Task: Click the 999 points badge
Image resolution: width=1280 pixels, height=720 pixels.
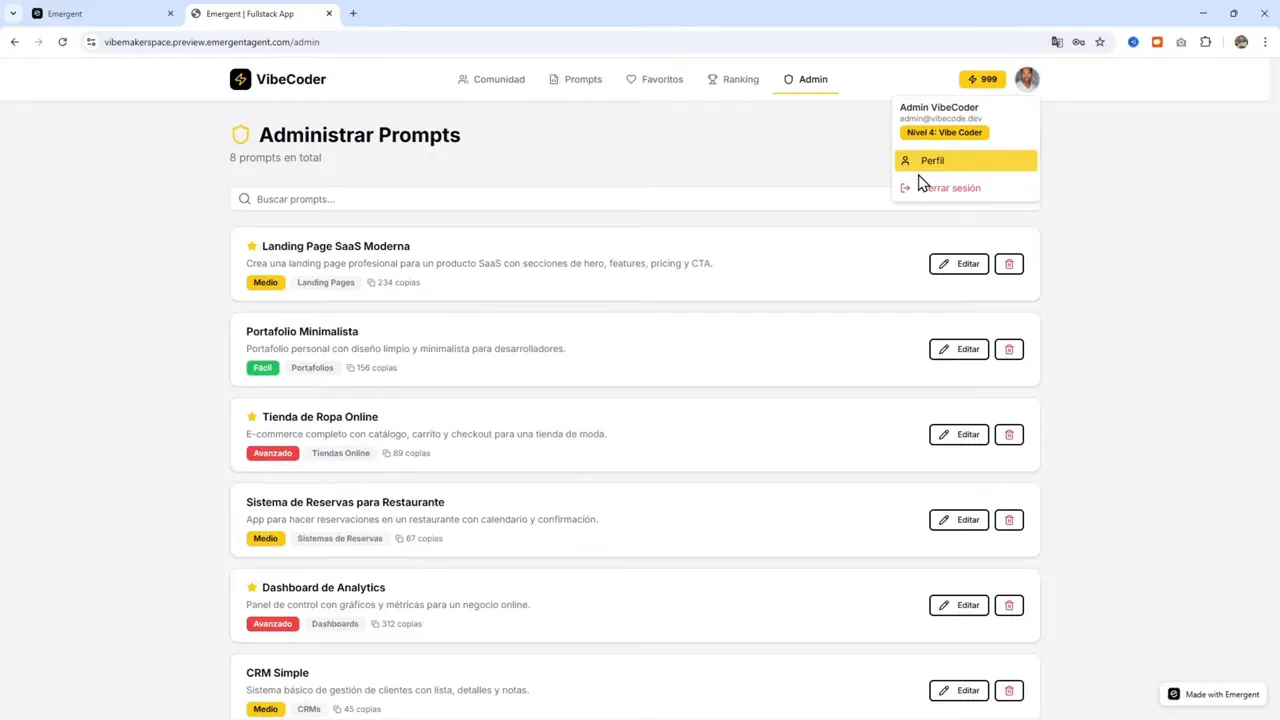Action: 982,79
